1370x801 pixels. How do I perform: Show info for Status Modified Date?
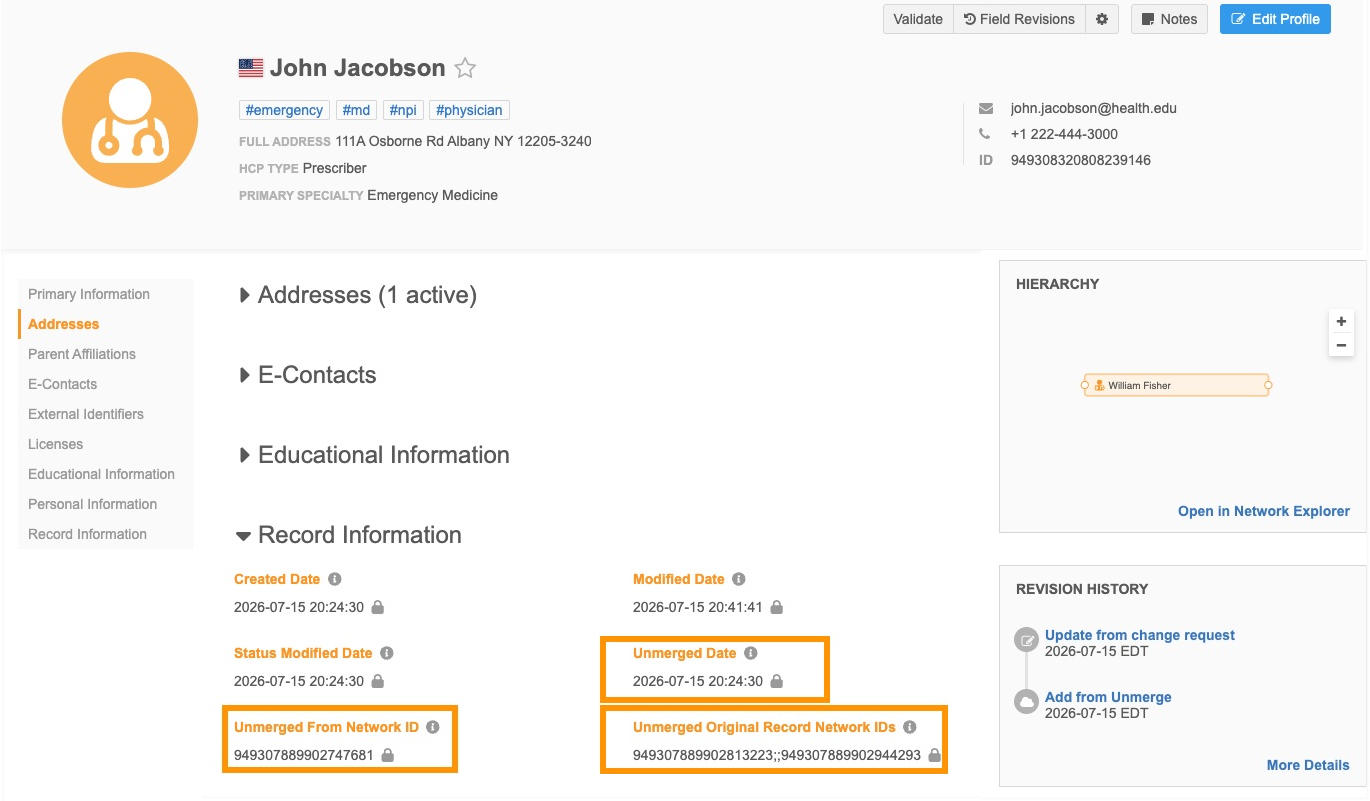(387, 653)
